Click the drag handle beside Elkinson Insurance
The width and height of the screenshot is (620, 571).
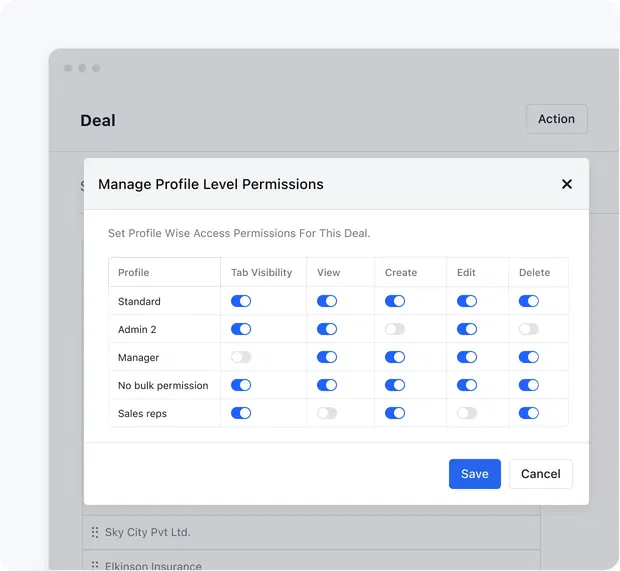[x=95, y=565]
